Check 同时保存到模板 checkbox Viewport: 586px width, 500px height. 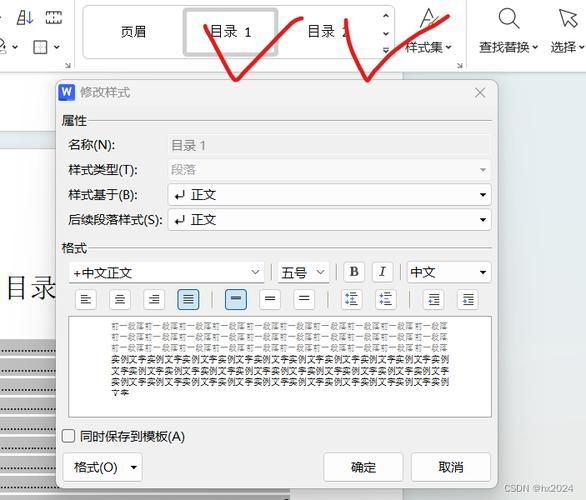pos(68,436)
